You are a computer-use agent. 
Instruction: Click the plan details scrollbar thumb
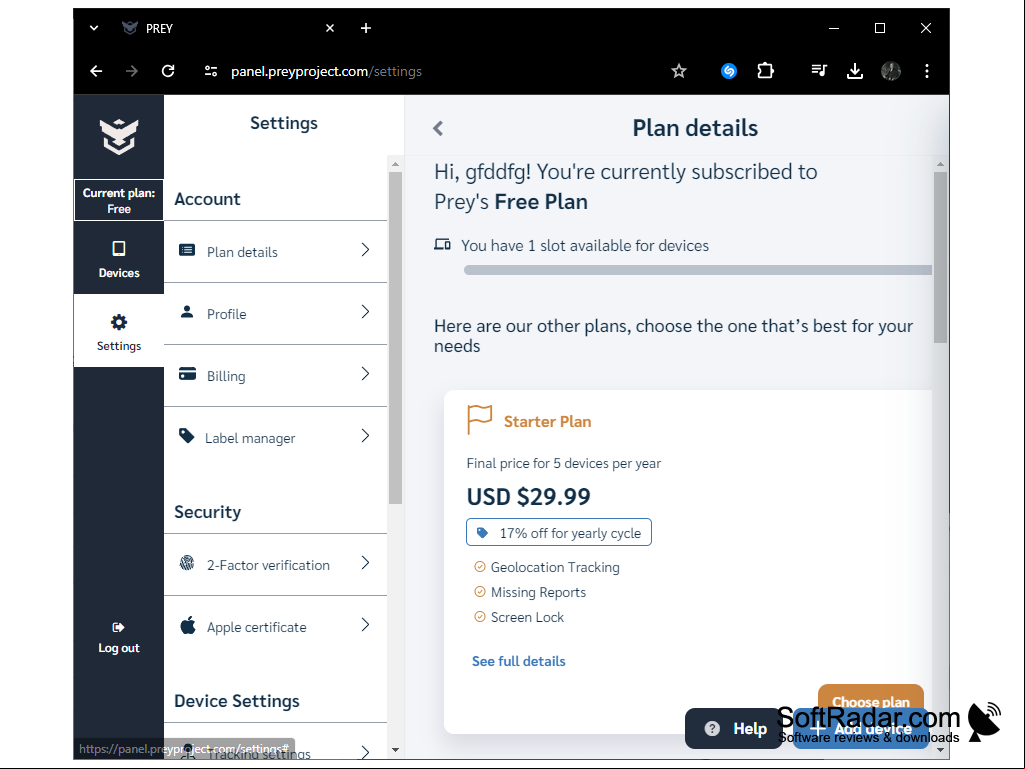point(940,257)
